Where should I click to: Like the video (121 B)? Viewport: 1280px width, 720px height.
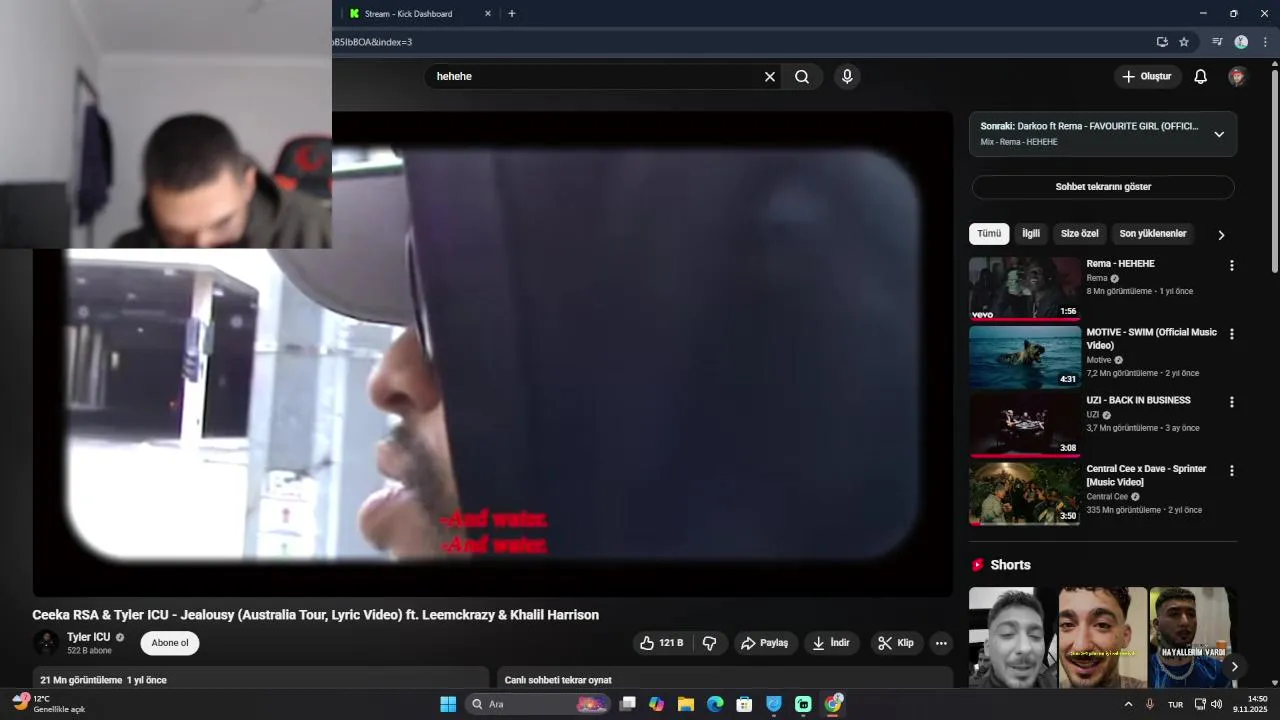pos(661,643)
